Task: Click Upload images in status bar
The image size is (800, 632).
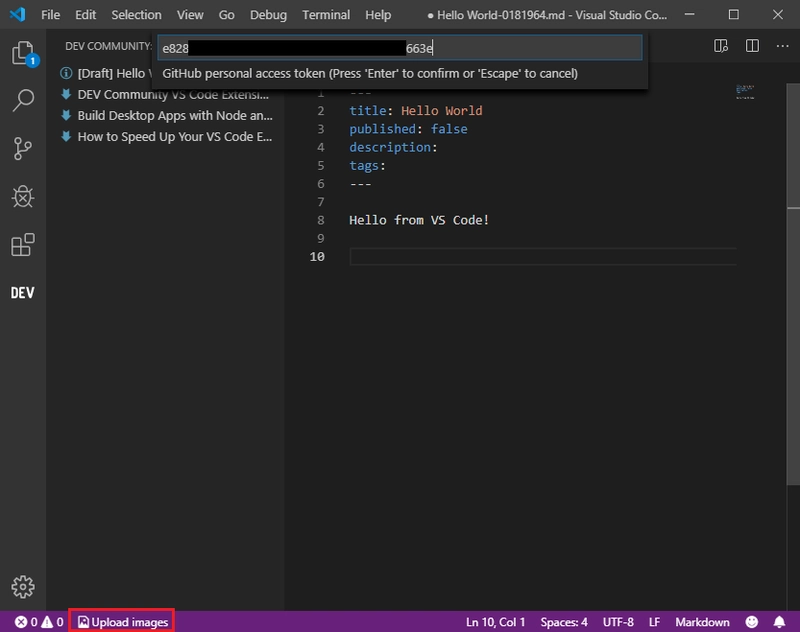Action: pos(122,622)
